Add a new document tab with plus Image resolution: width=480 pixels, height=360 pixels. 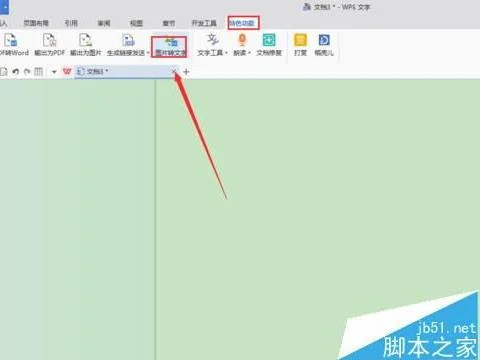tap(186, 71)
